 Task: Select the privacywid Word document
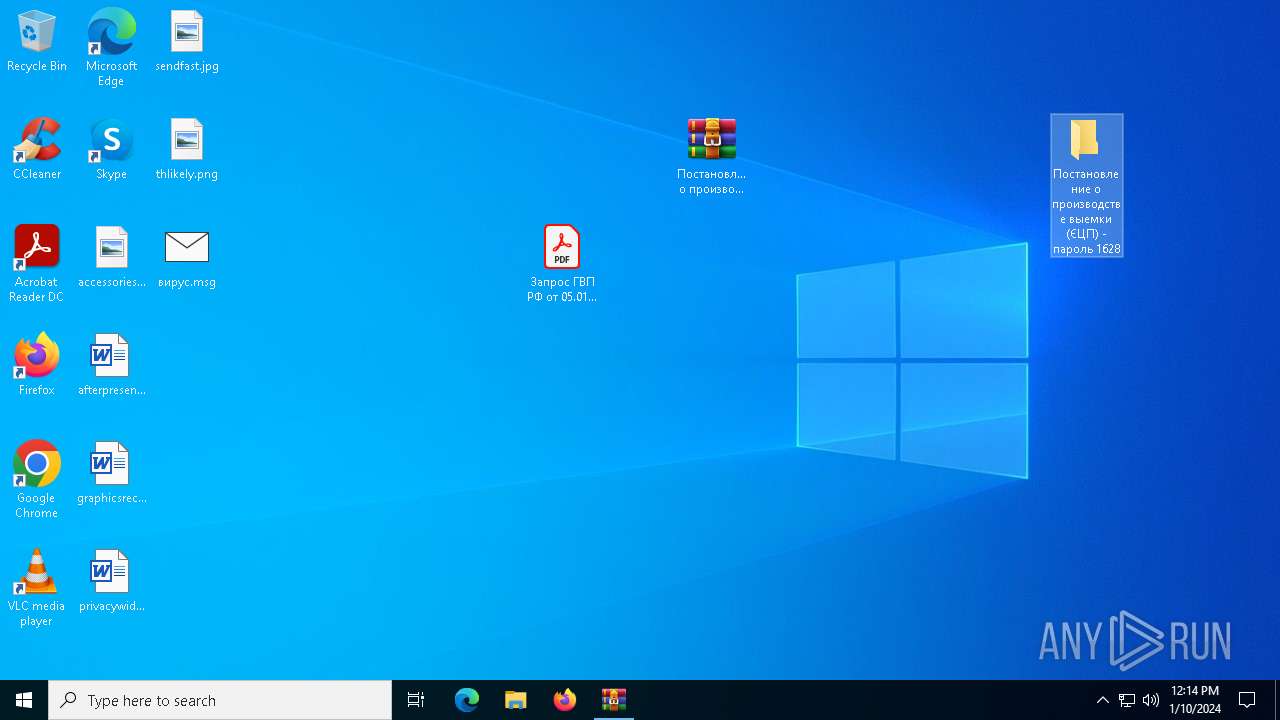point(111,582)
